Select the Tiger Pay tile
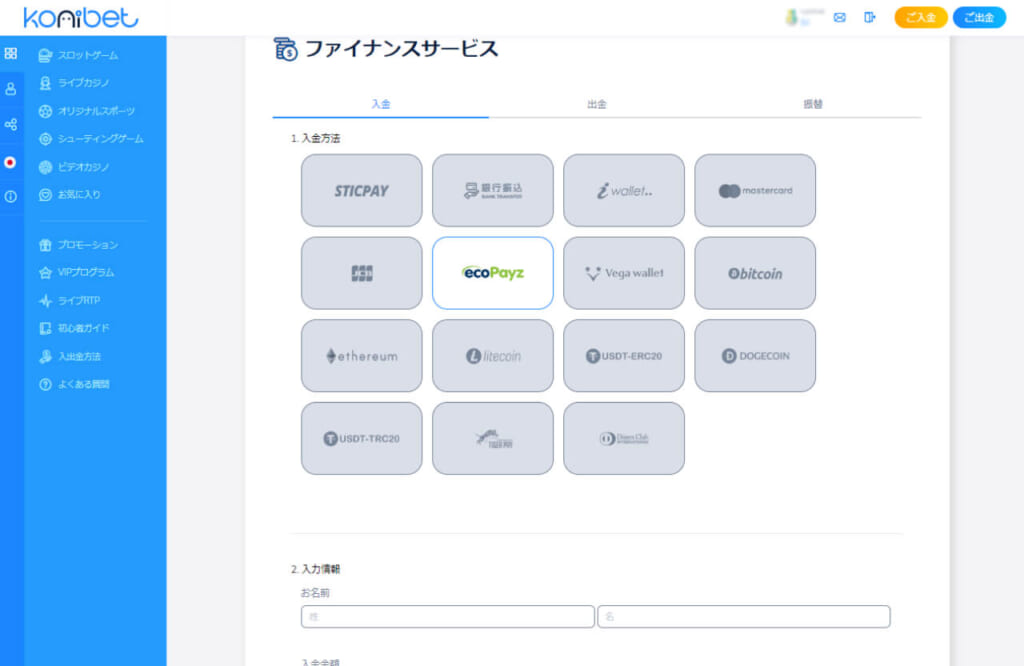The image size is (1024, 666). [x=493, y=438]
